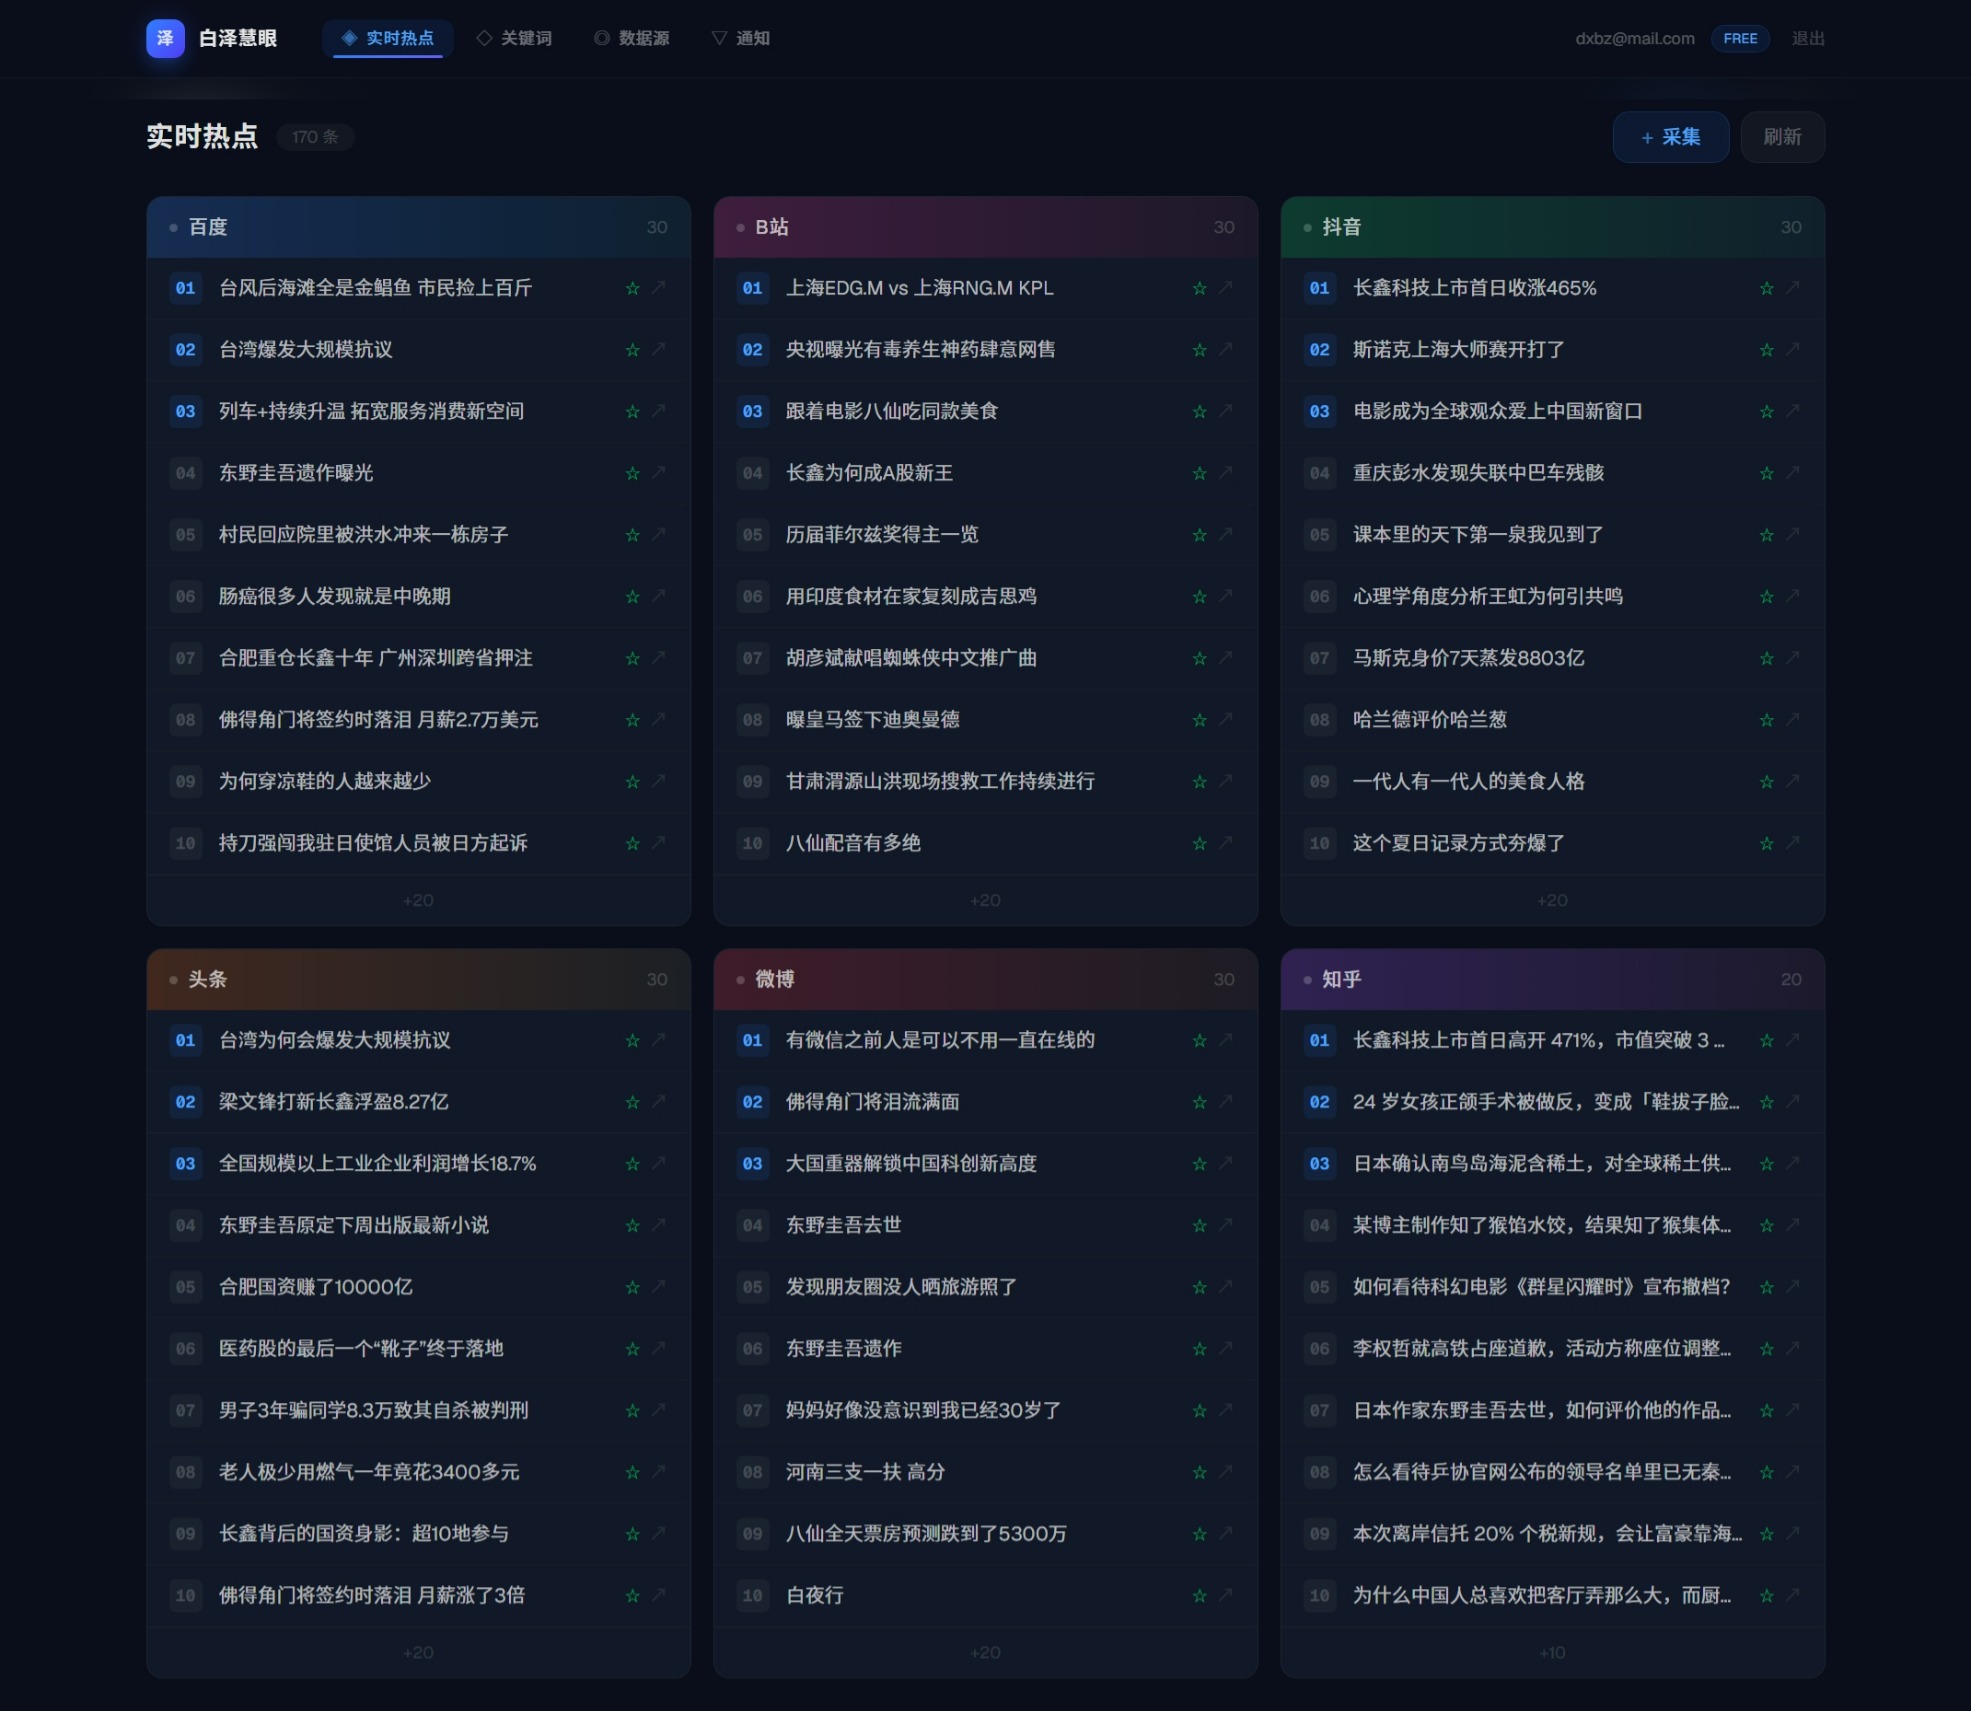Star 有微信之前人是可以不用一直在线的
Image resolution: width=1971 pixels, height=1711 pixels.
coord(1199,1040)
